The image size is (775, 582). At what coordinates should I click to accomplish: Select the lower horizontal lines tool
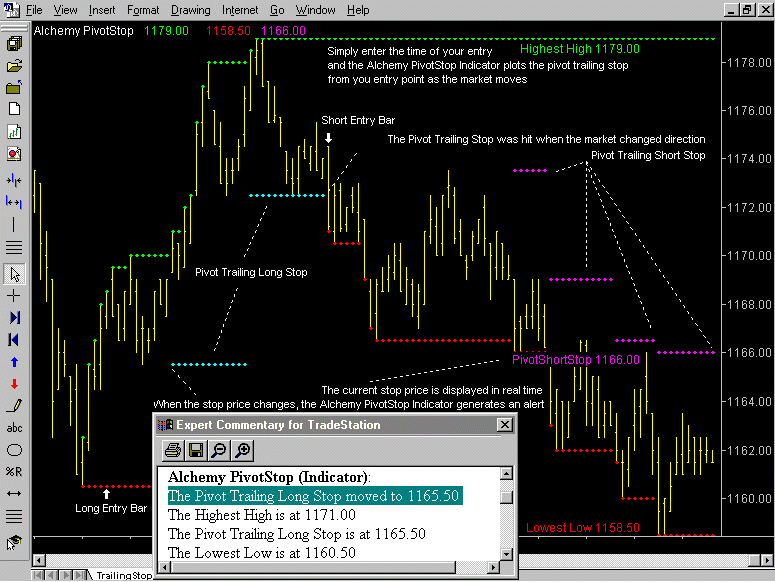[x=14, y=516]
